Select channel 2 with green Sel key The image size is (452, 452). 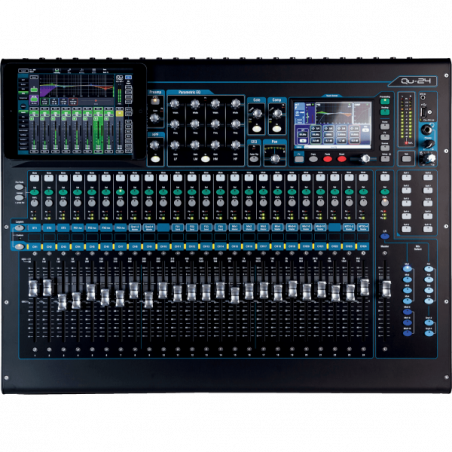coord(49,192)
